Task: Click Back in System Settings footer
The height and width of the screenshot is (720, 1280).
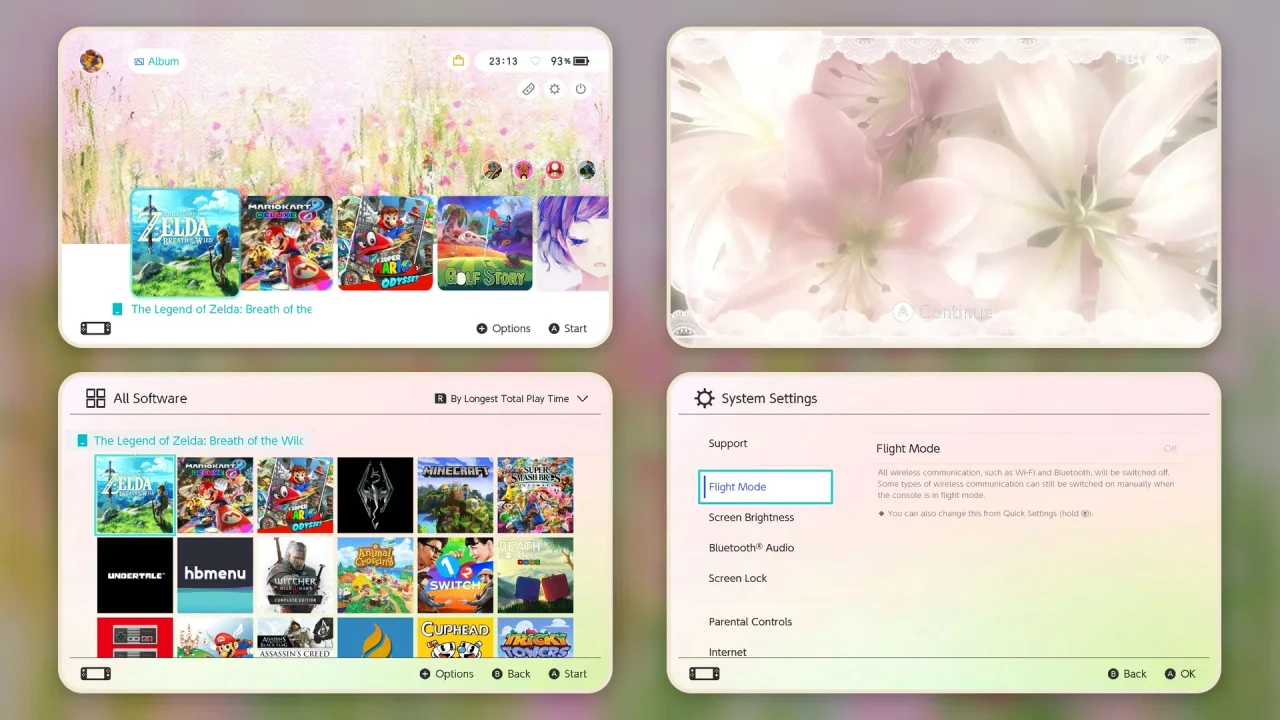Action: point(1127,674)
